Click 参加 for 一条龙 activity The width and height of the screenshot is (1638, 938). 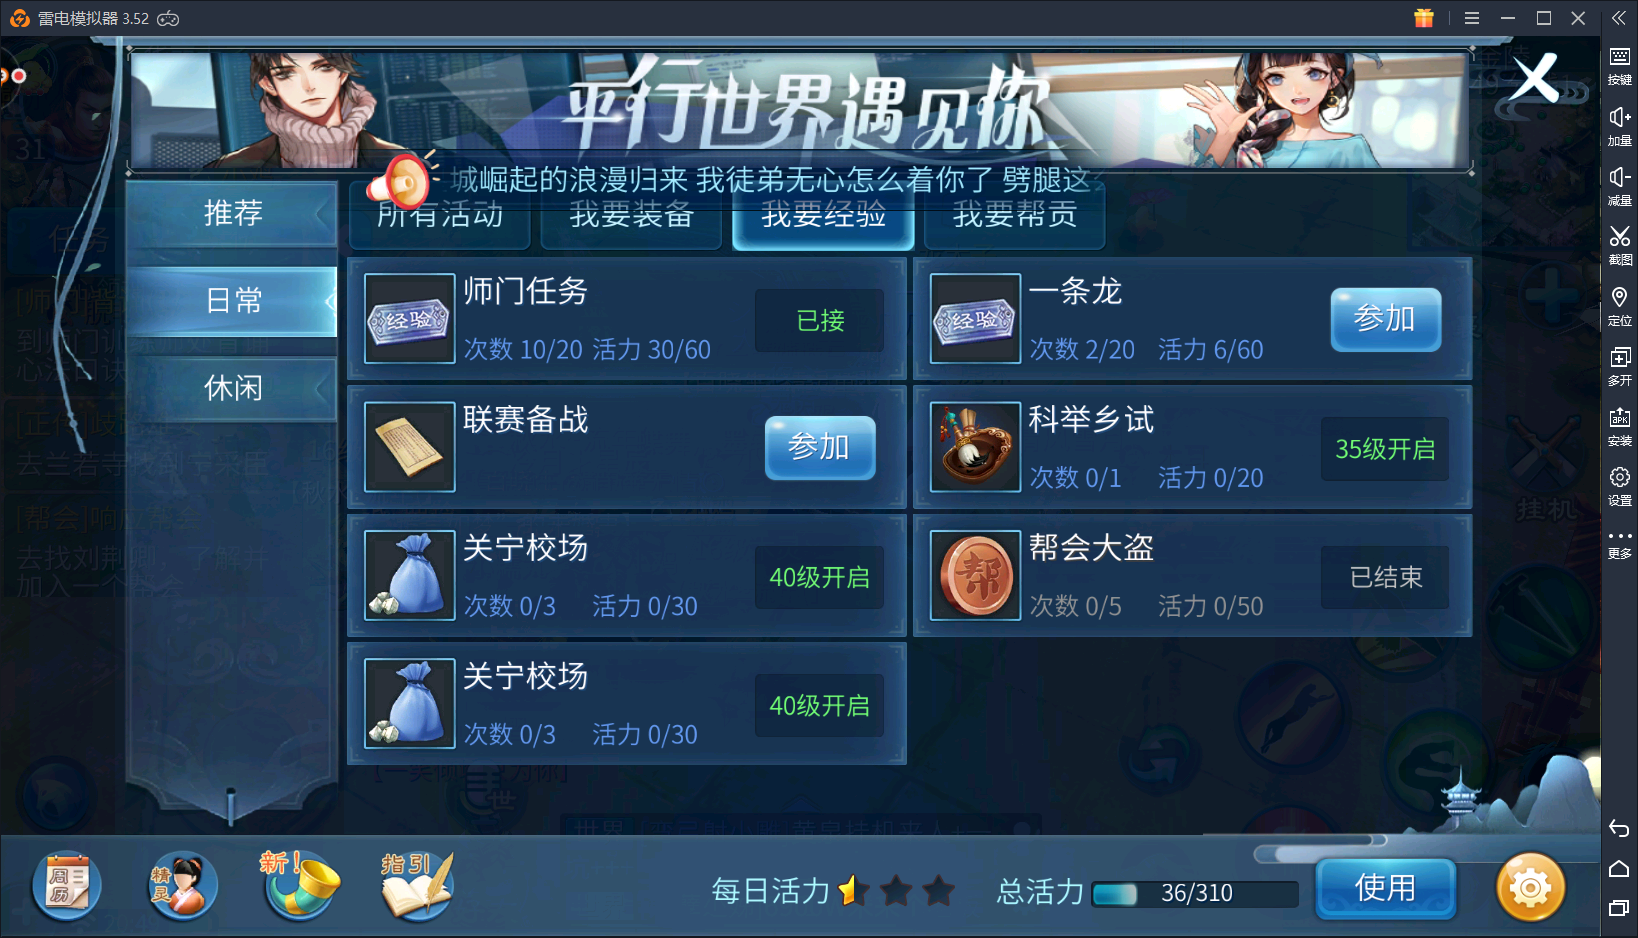(x=1385, y=319)
